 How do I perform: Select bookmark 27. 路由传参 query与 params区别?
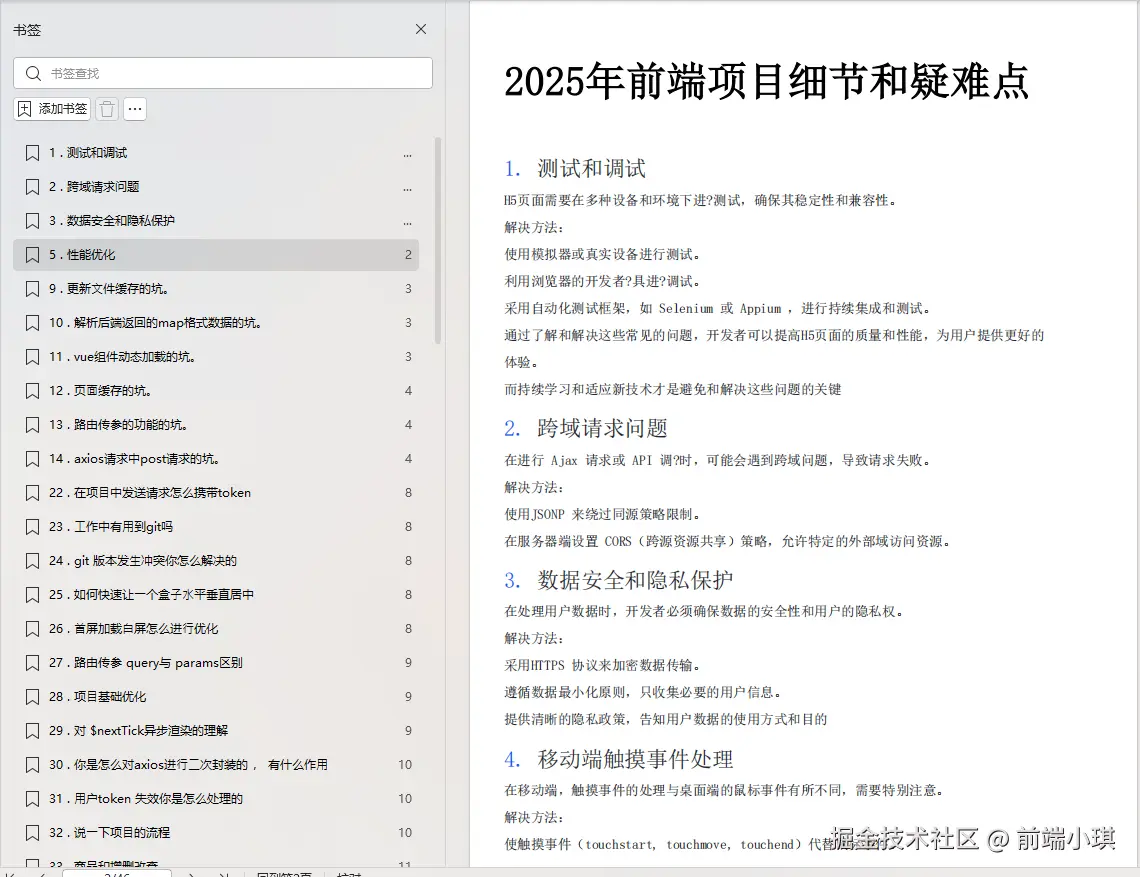tap(216, 663)
